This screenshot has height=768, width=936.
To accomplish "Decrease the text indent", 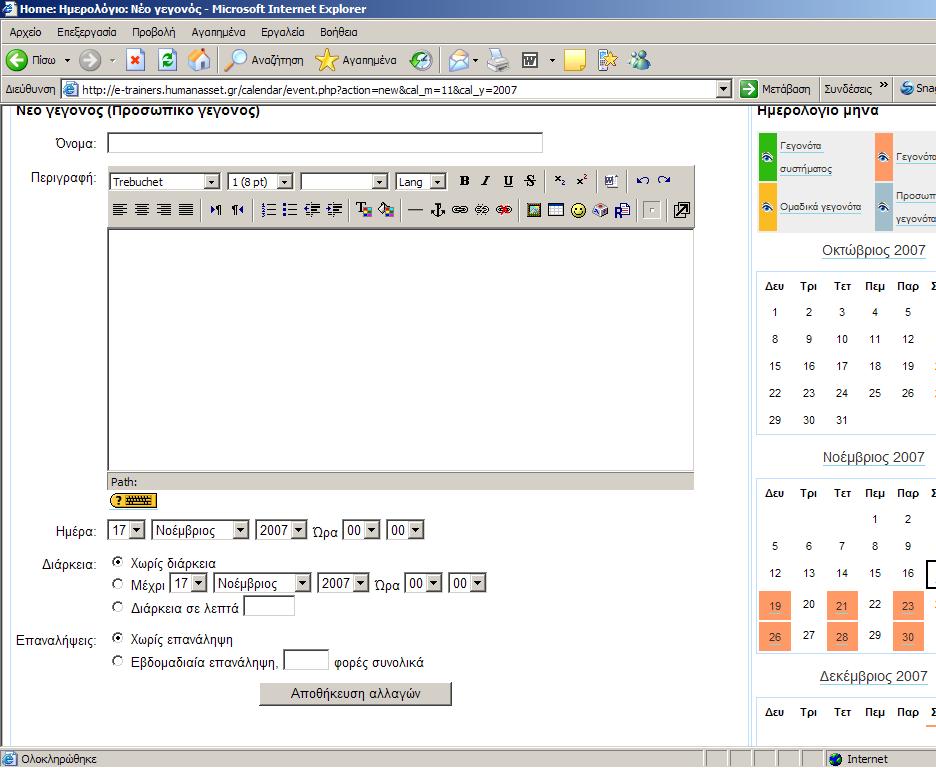I will coord(312,209).
